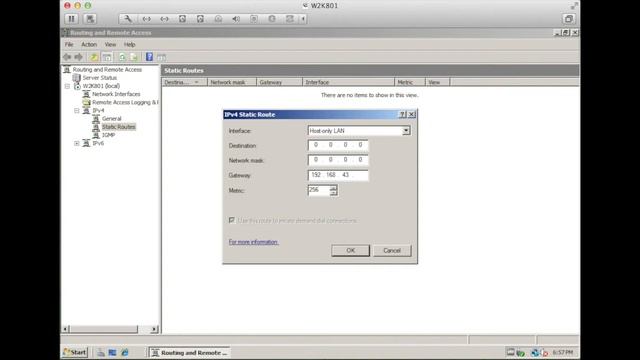This screenshot has width=640, height=360.
Task: Open Server Manager from the quick launch
Action: click(100, 353)
